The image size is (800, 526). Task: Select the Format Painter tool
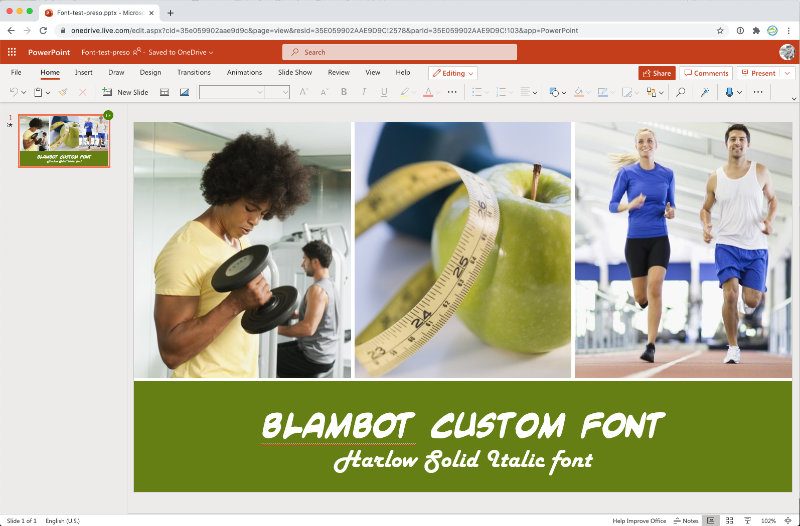63,92
